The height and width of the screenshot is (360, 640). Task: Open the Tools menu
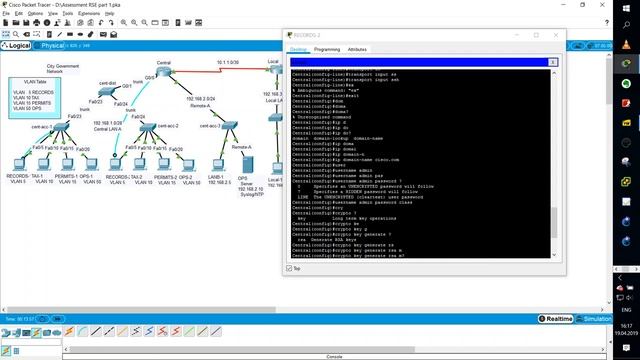pos(68,13)
